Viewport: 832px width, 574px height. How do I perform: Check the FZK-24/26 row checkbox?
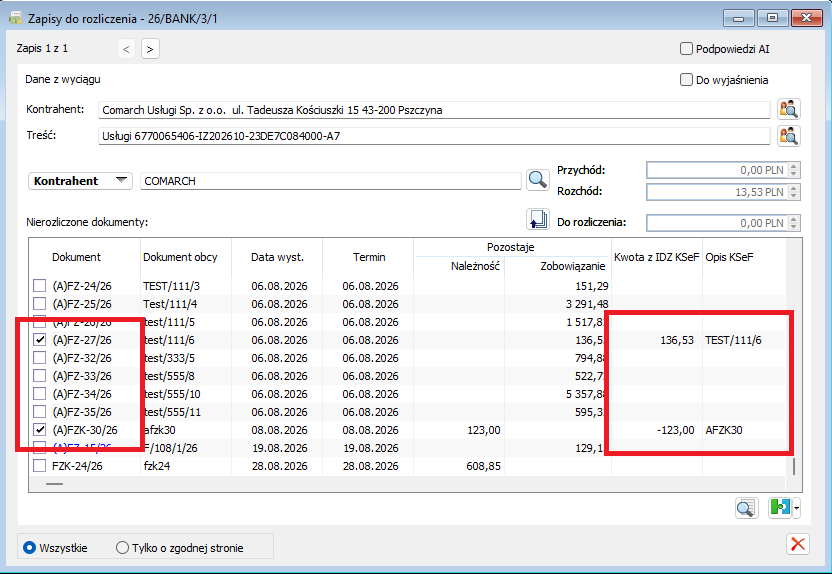point(39,466)
